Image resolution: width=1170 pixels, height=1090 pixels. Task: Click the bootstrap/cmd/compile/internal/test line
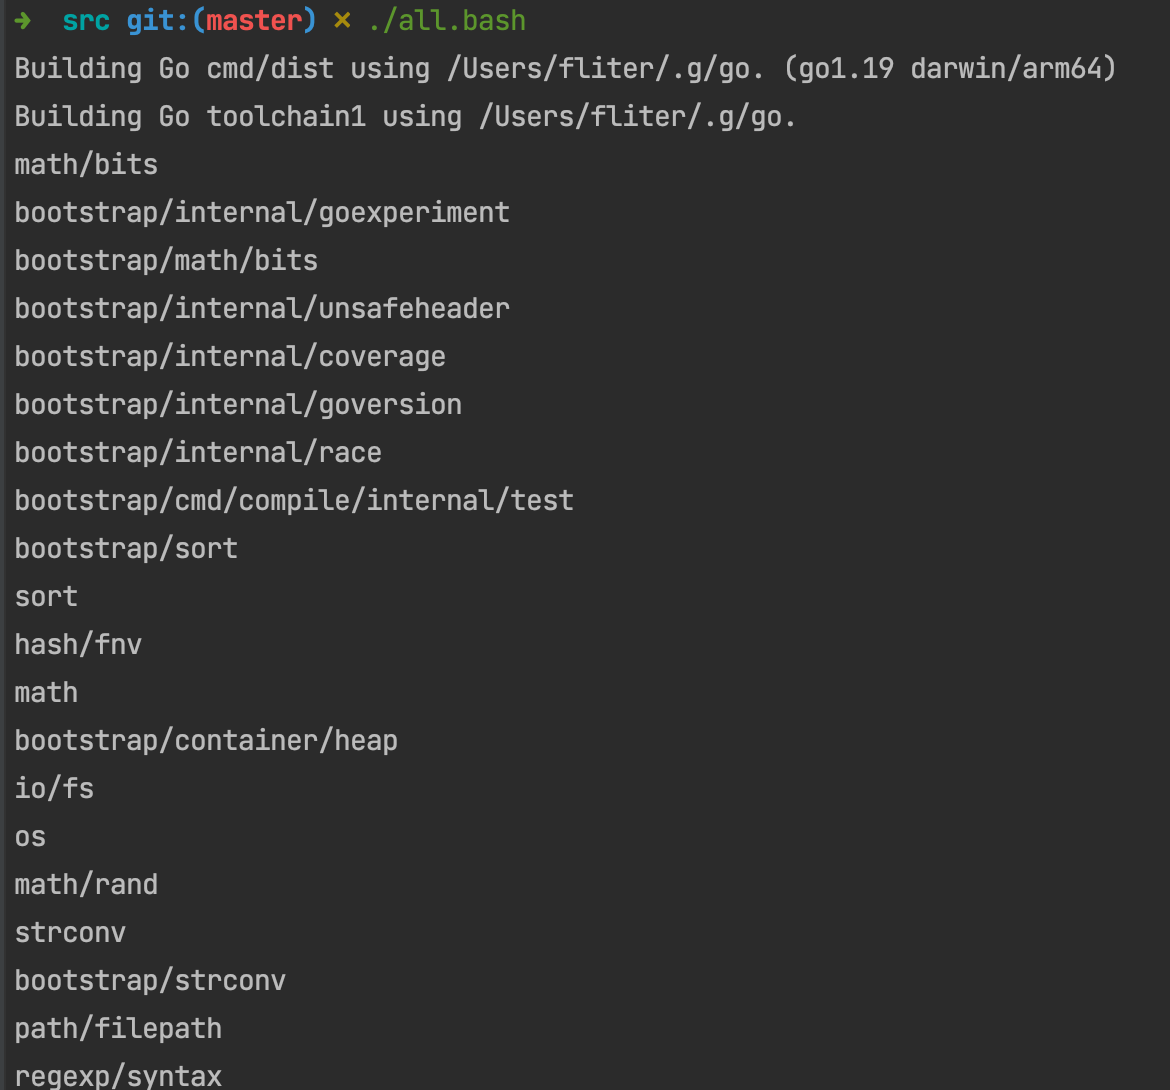[x=294, y=501]
